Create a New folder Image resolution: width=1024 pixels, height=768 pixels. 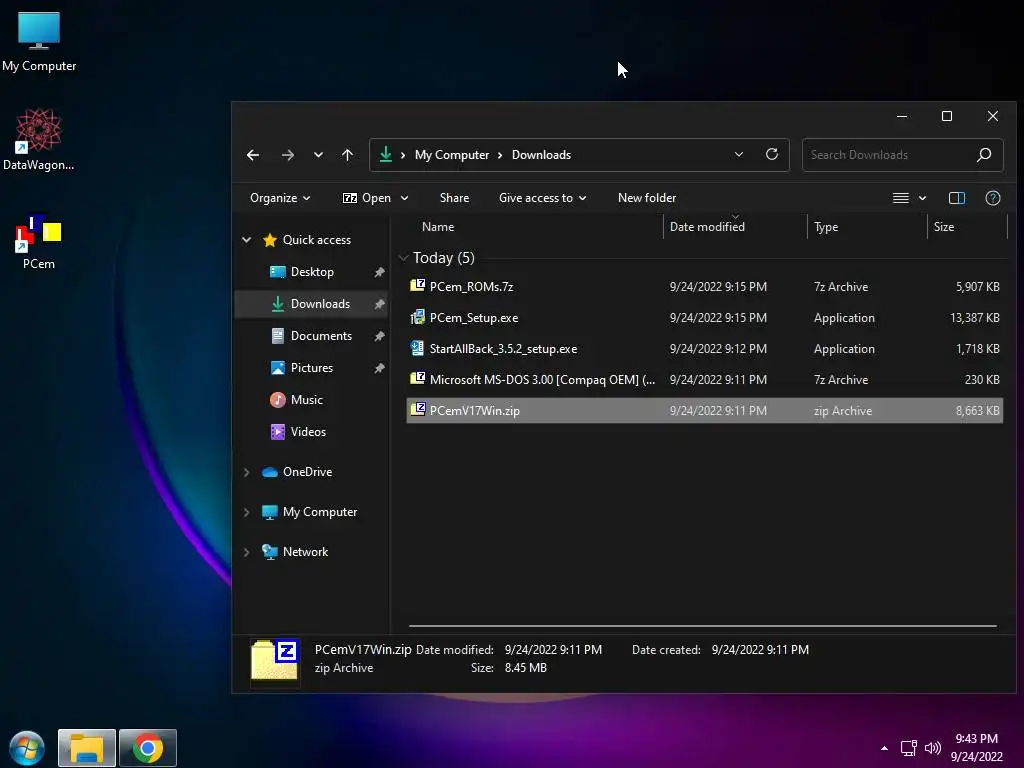pyautogui.click(x=647, y=198)
